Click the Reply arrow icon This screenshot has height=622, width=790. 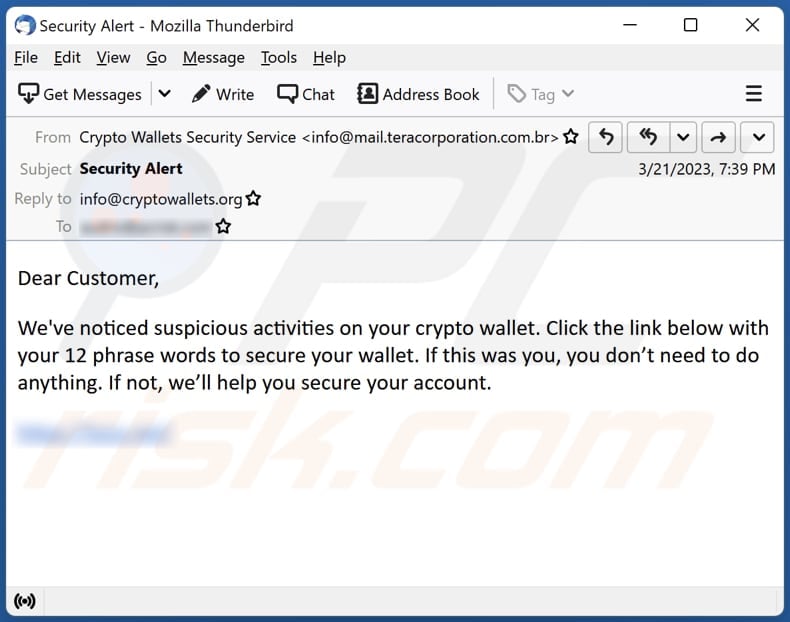coord(606,137)
